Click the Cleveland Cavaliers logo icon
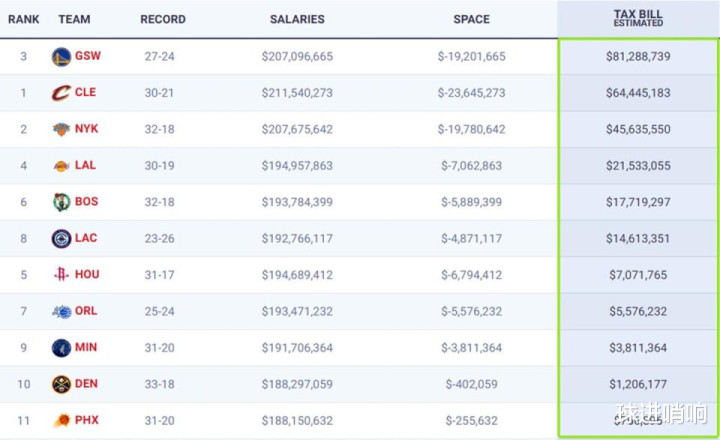Image resolution: width=720 pixels, height=440 pixels. [x=61, y=92]
